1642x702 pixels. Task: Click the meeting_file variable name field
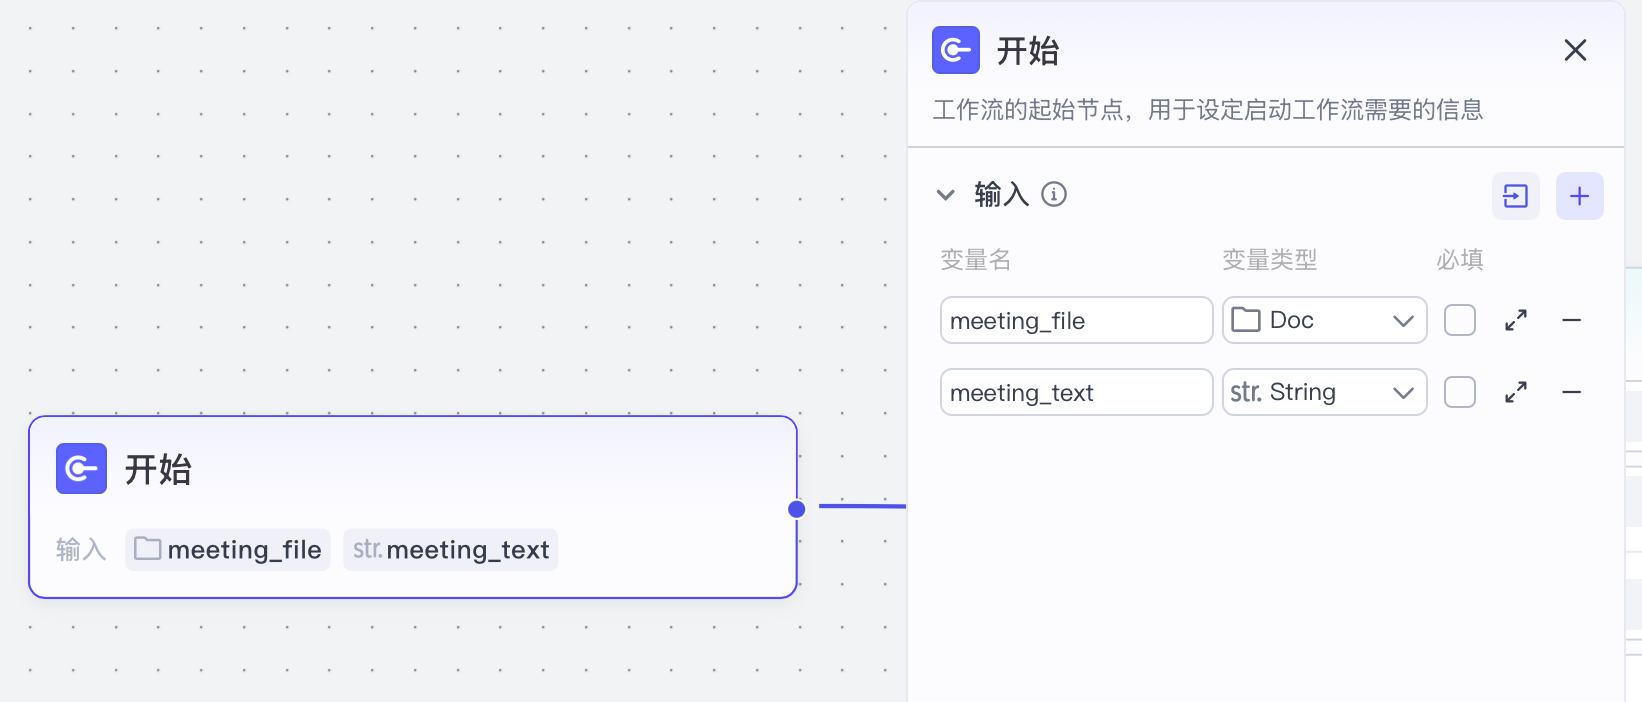point(1076,320)
